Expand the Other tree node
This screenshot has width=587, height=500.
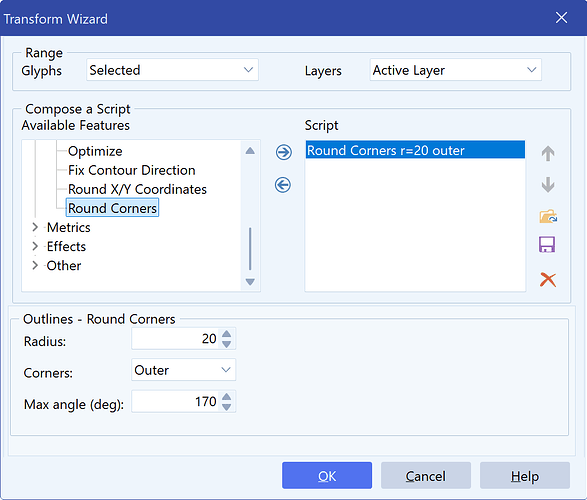click(x=35, y=265)
